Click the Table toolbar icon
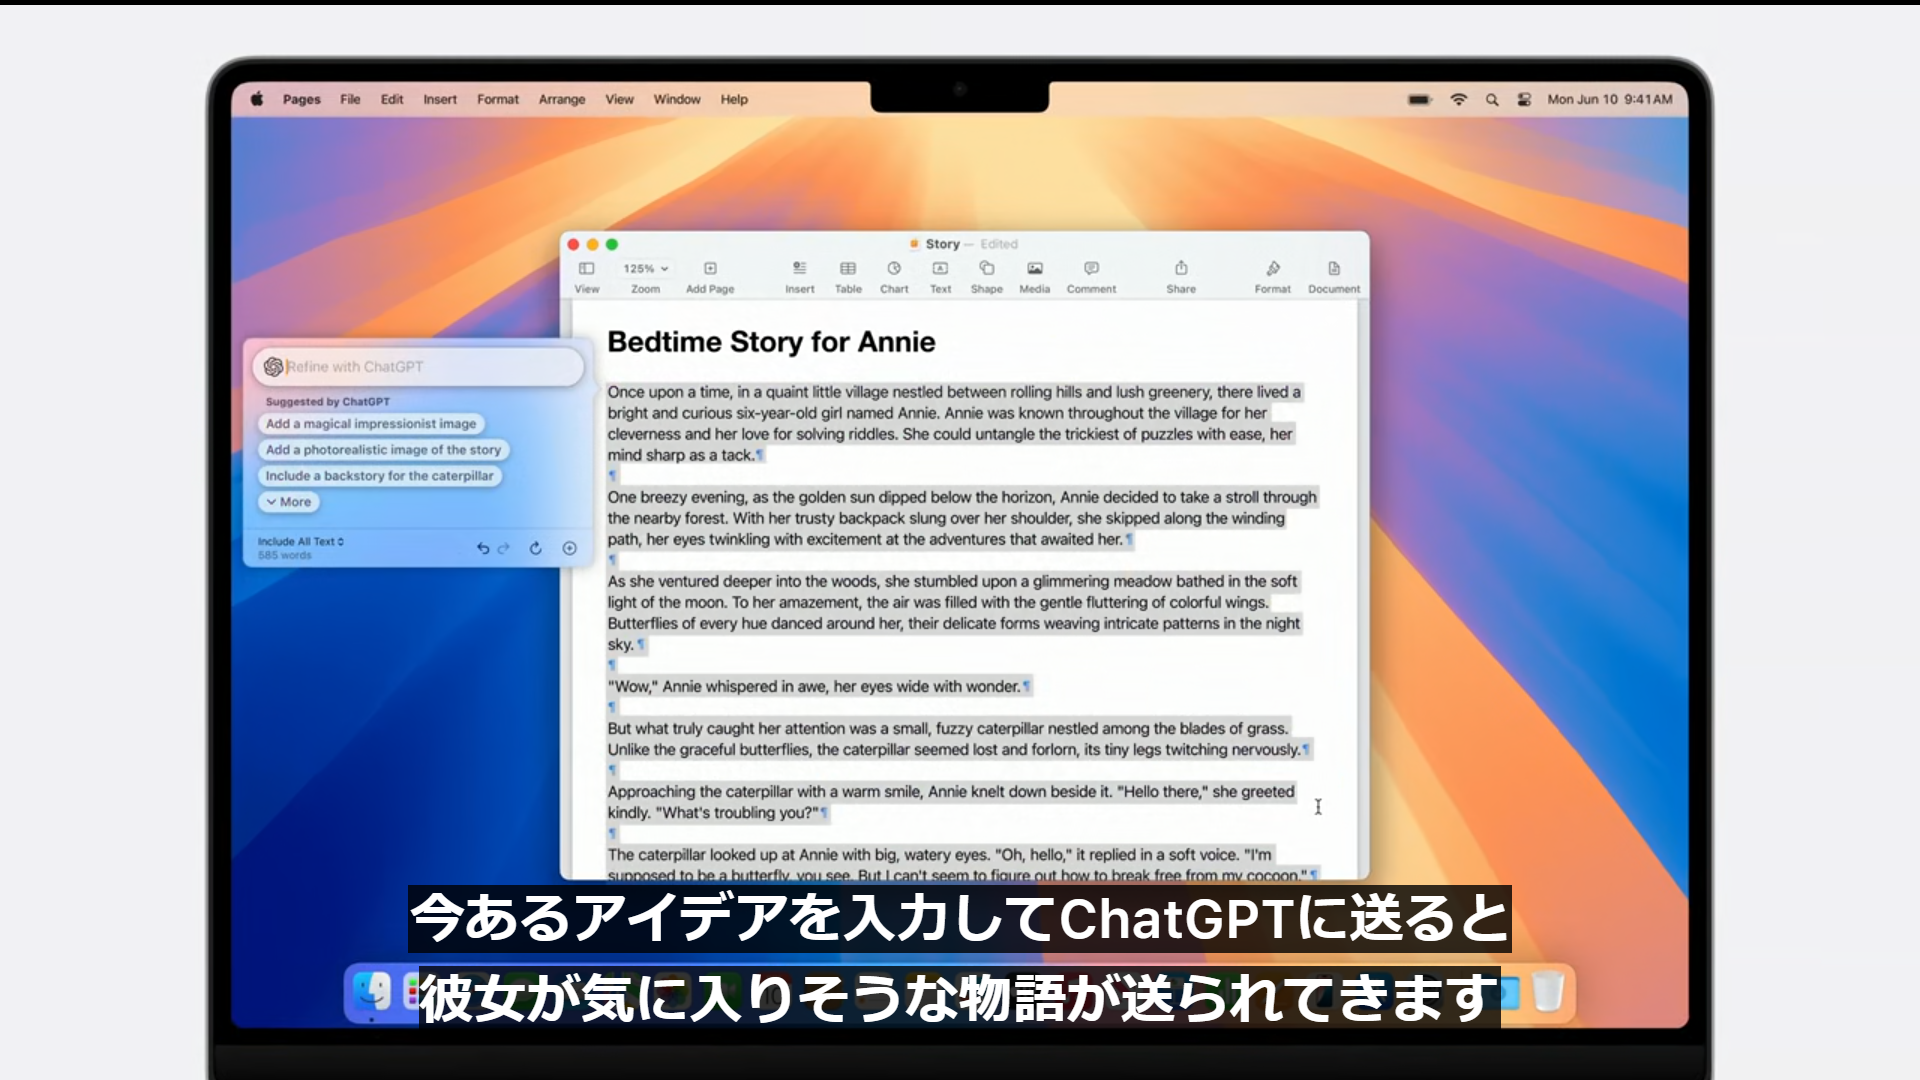Image resolution: width=1920 pixels, height=1080 pixels. [x=848, y=269]
